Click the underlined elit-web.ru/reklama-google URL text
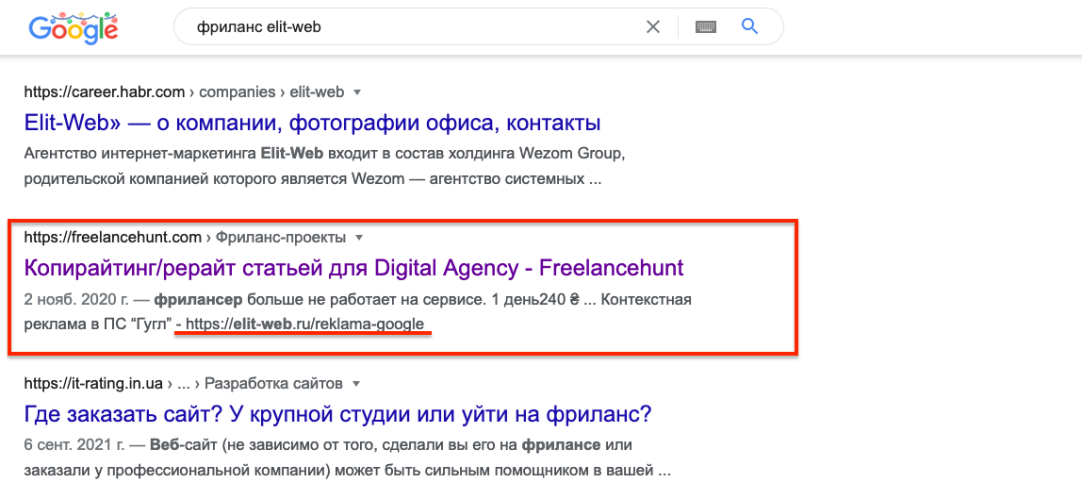 pyautogui.click(x=304, y=323)
